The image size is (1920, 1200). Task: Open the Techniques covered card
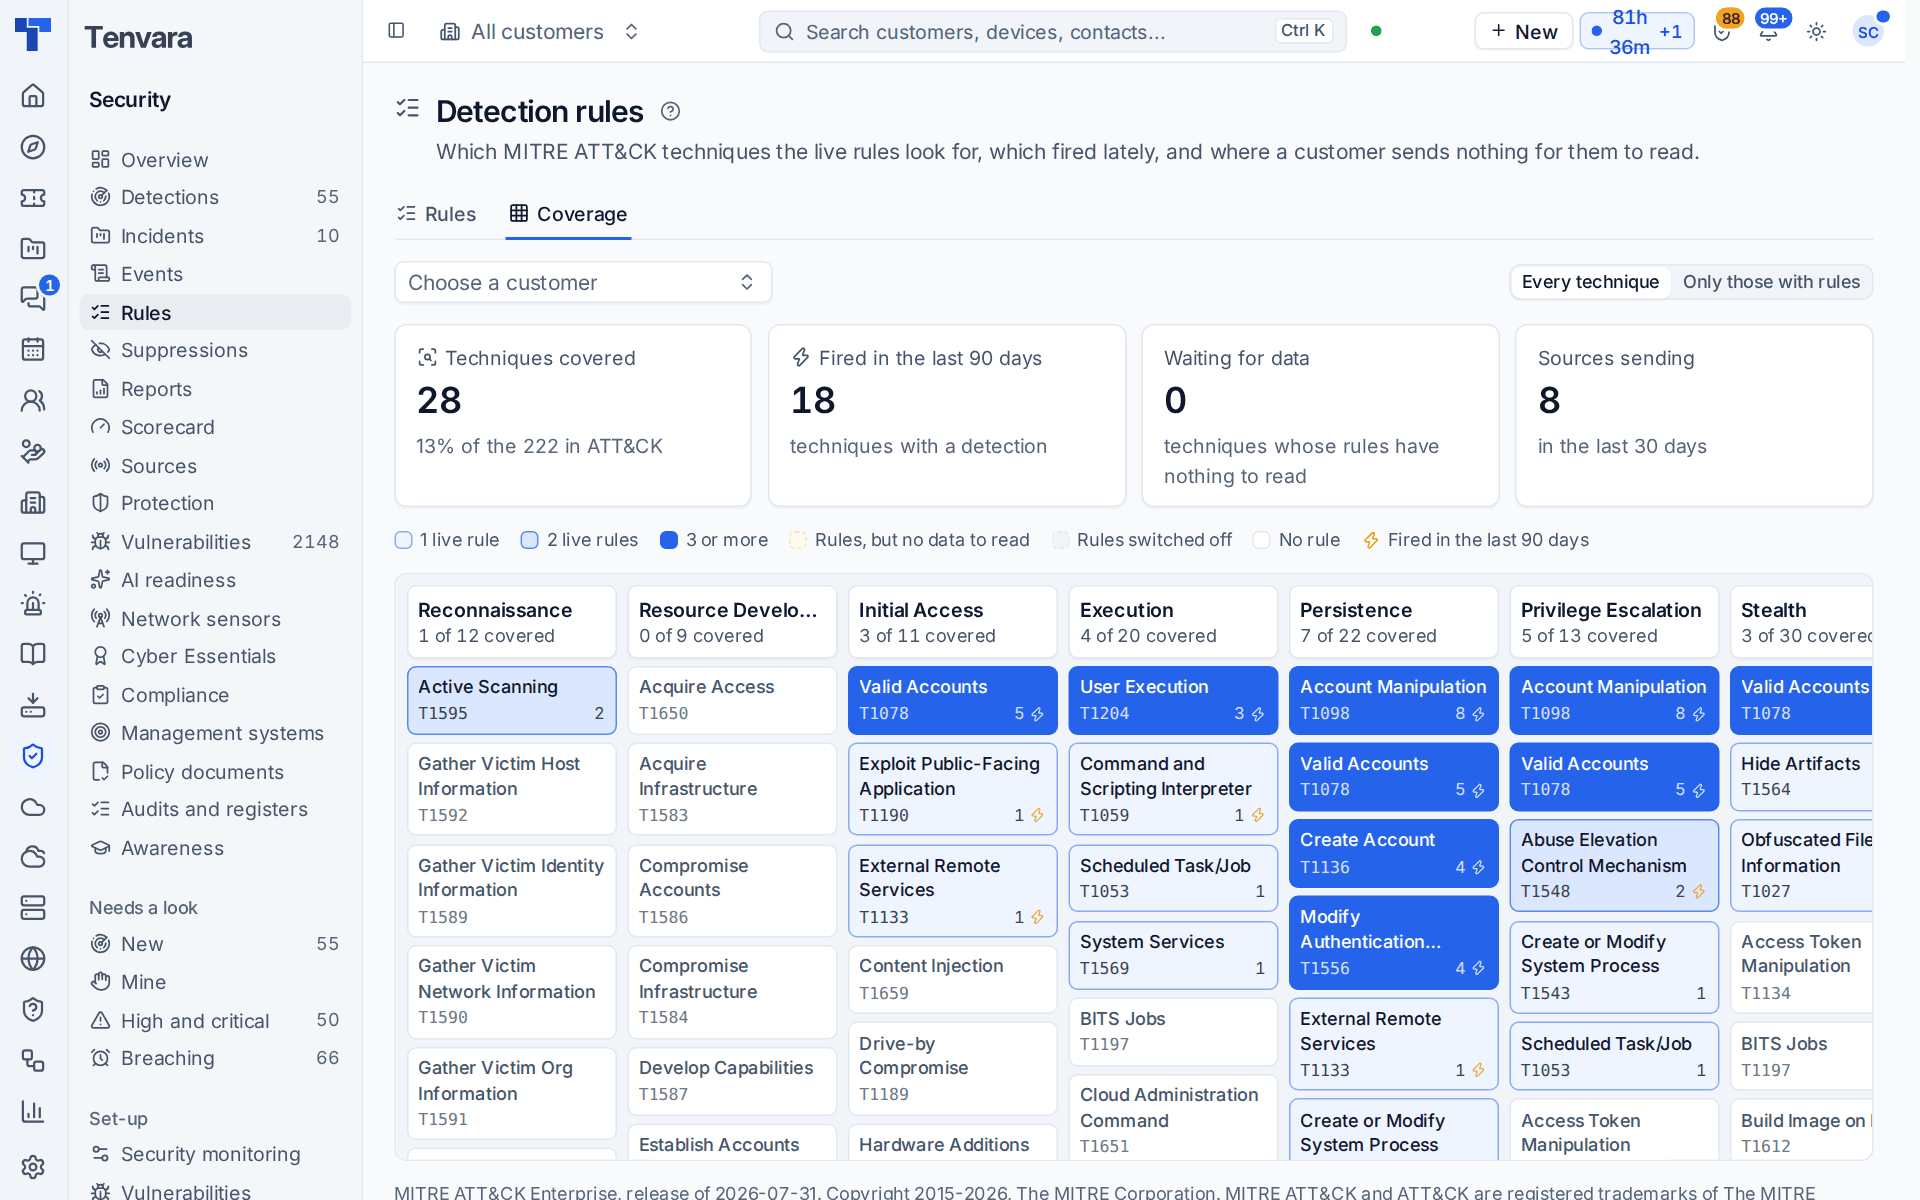573,415
